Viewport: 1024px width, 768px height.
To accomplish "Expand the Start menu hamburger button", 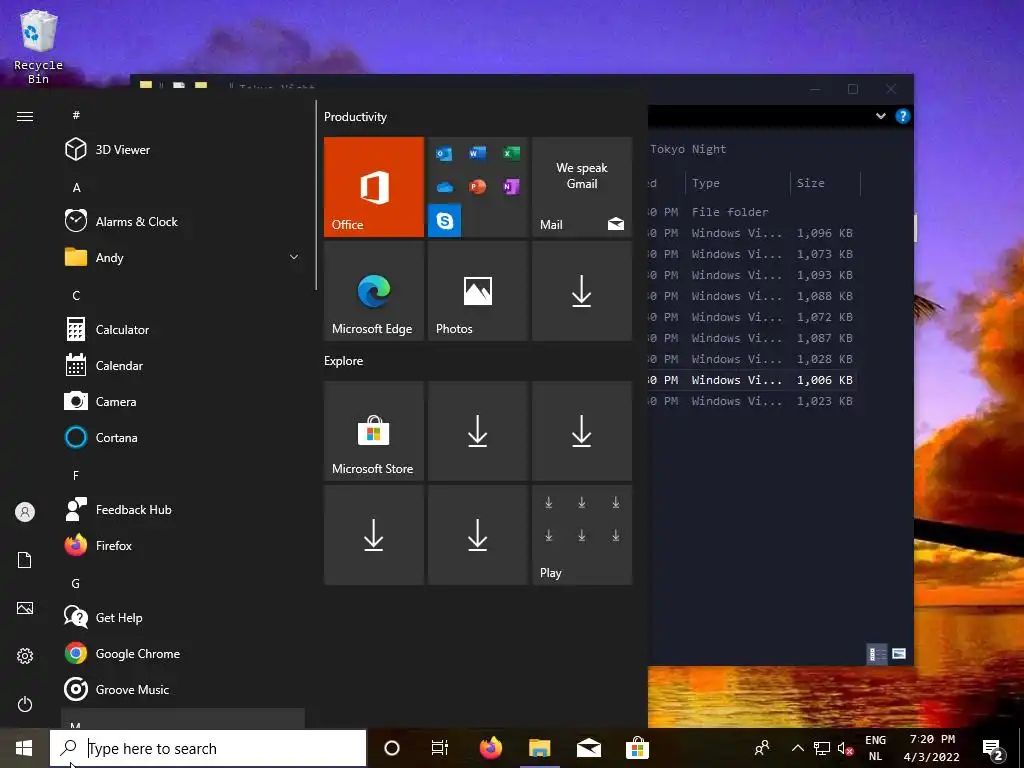I will click(25, 116).
